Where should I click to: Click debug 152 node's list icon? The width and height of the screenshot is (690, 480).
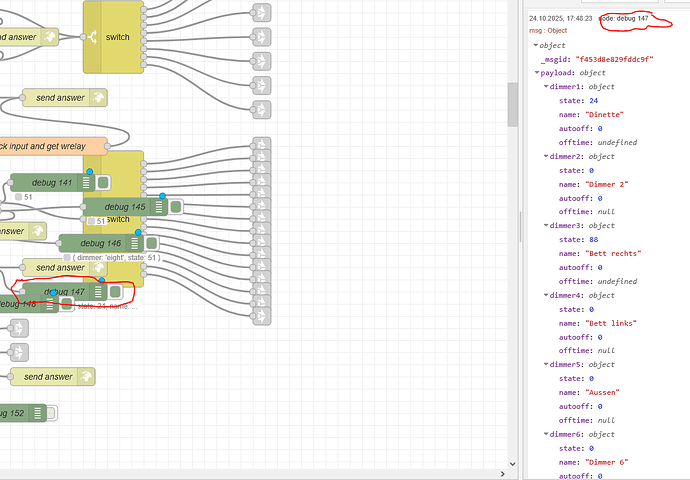tap(37, 413)
